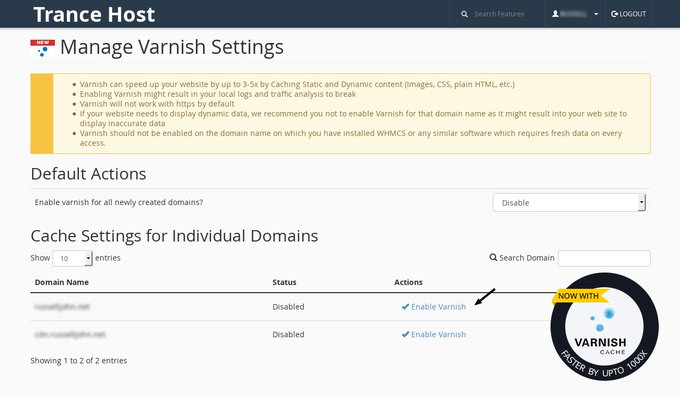This screenshot has height=396, width=680.
Task: Open the Show entries count dropdown
Action: [72, 258]
